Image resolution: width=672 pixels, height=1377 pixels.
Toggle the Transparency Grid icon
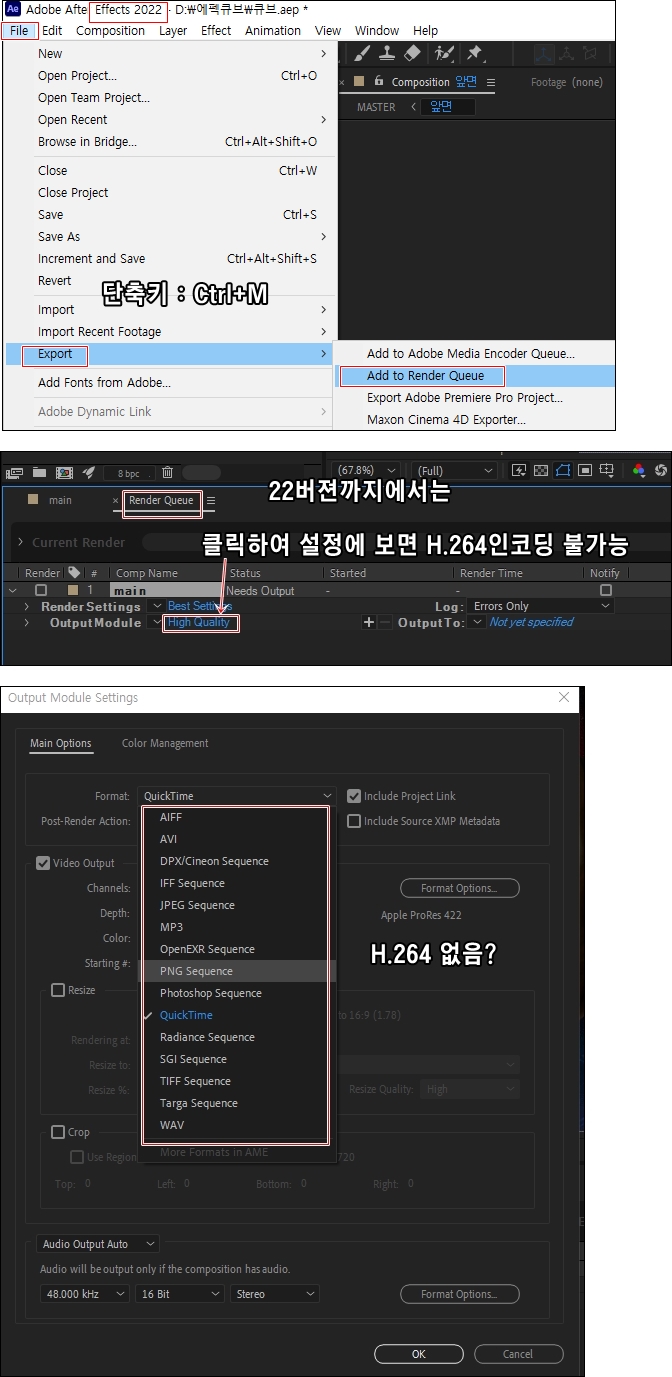click(x=541, y=470)
